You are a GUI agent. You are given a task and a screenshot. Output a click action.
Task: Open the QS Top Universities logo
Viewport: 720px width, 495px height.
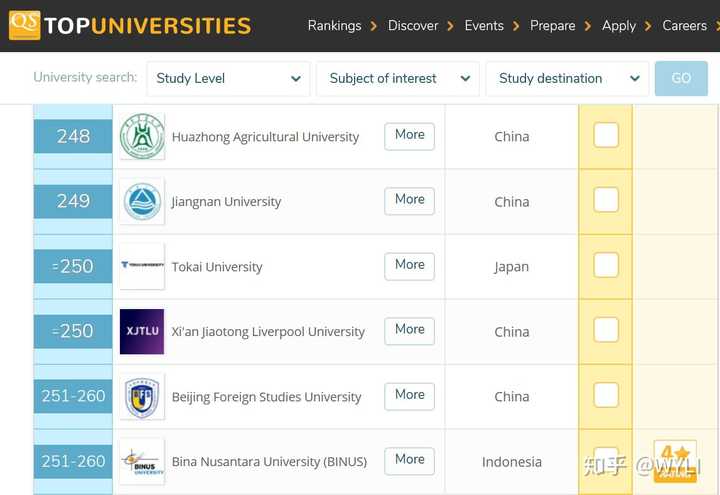coord(130,25)
